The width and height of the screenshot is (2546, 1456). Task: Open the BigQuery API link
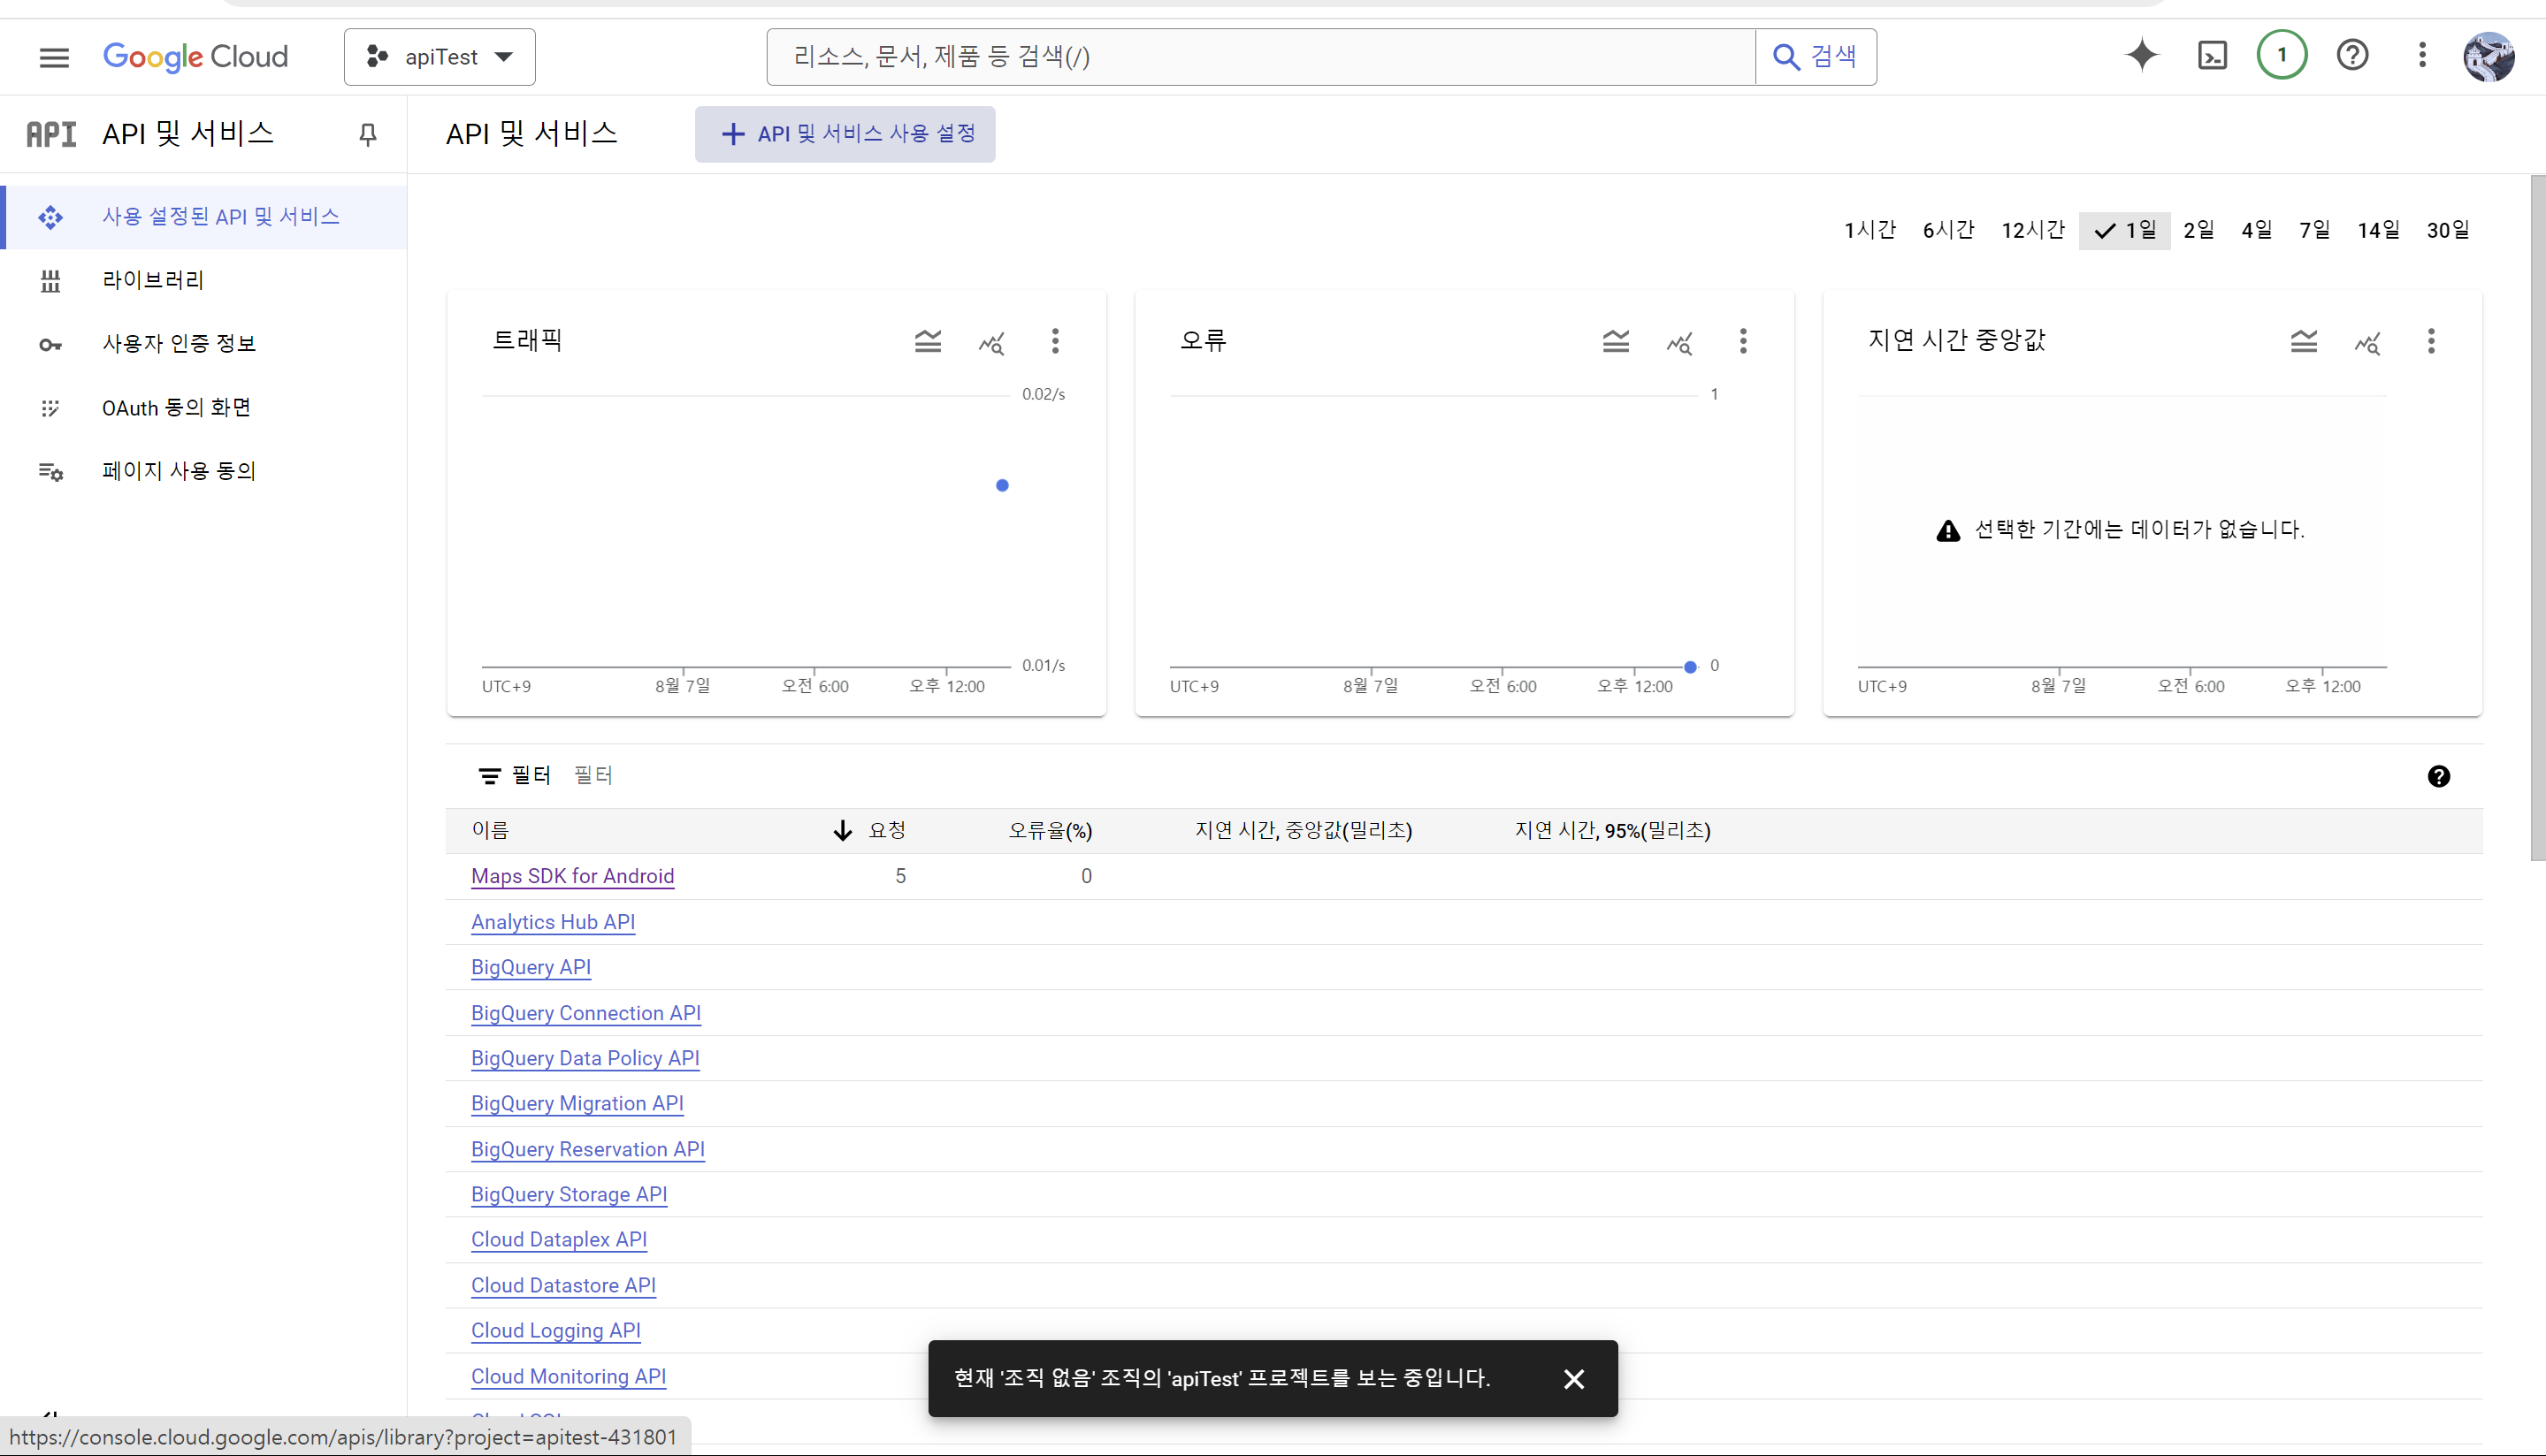tap(531, 968)
